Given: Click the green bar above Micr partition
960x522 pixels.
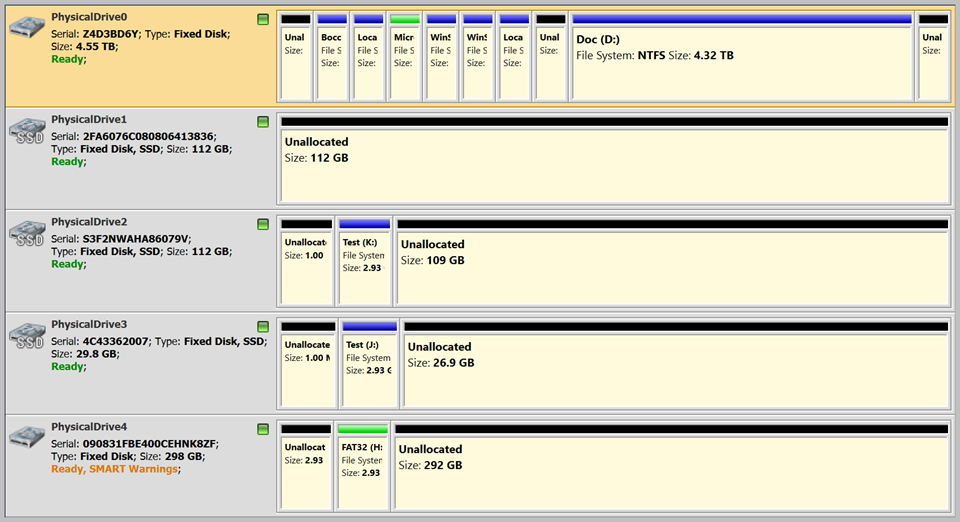Looking at the screenshot, I should 404,19.
